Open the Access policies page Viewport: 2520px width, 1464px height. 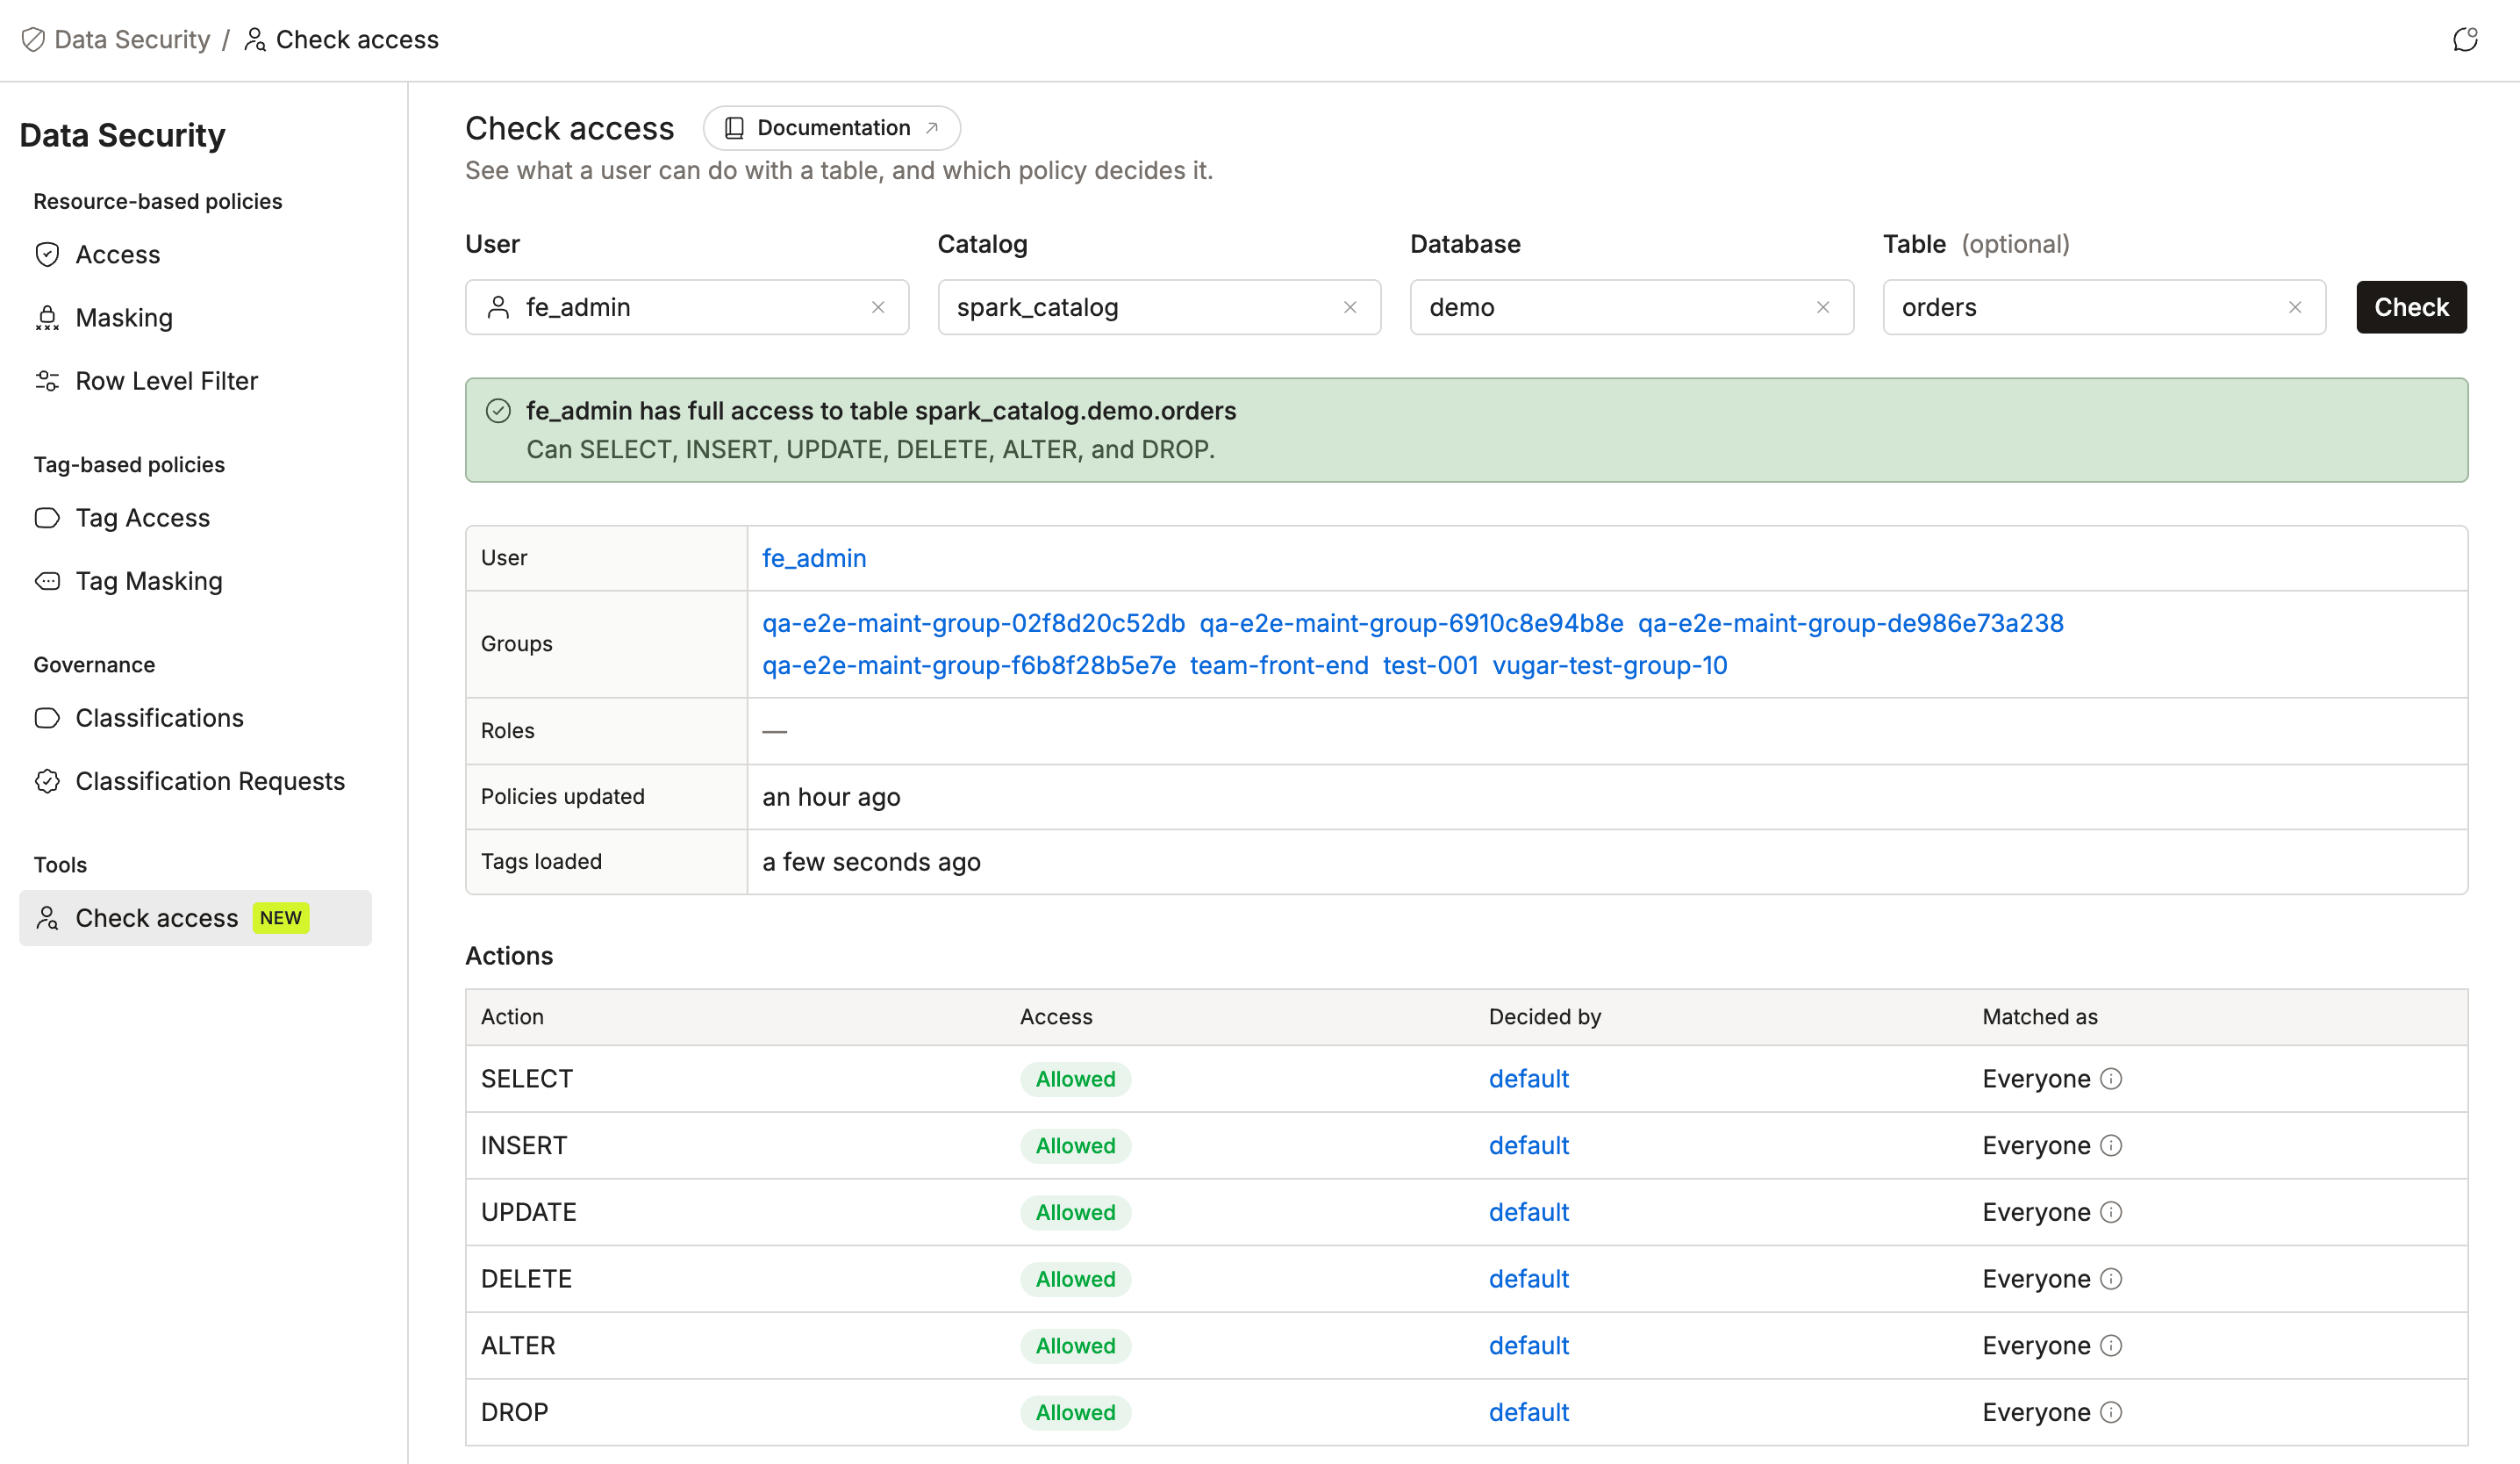(x=195, y=254)
